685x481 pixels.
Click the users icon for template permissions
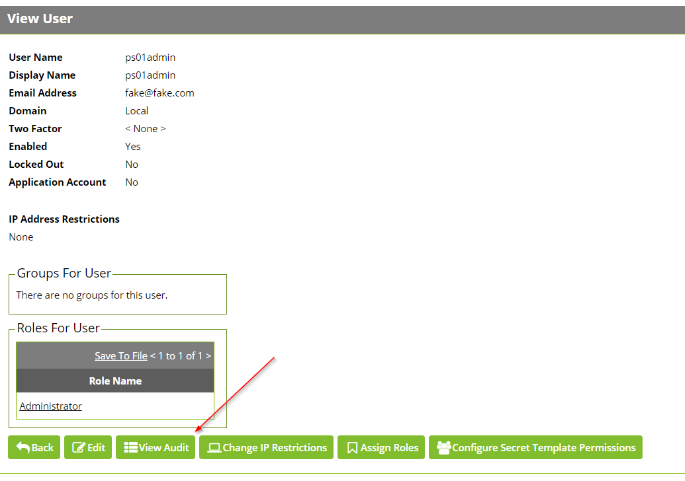point(443,448)
